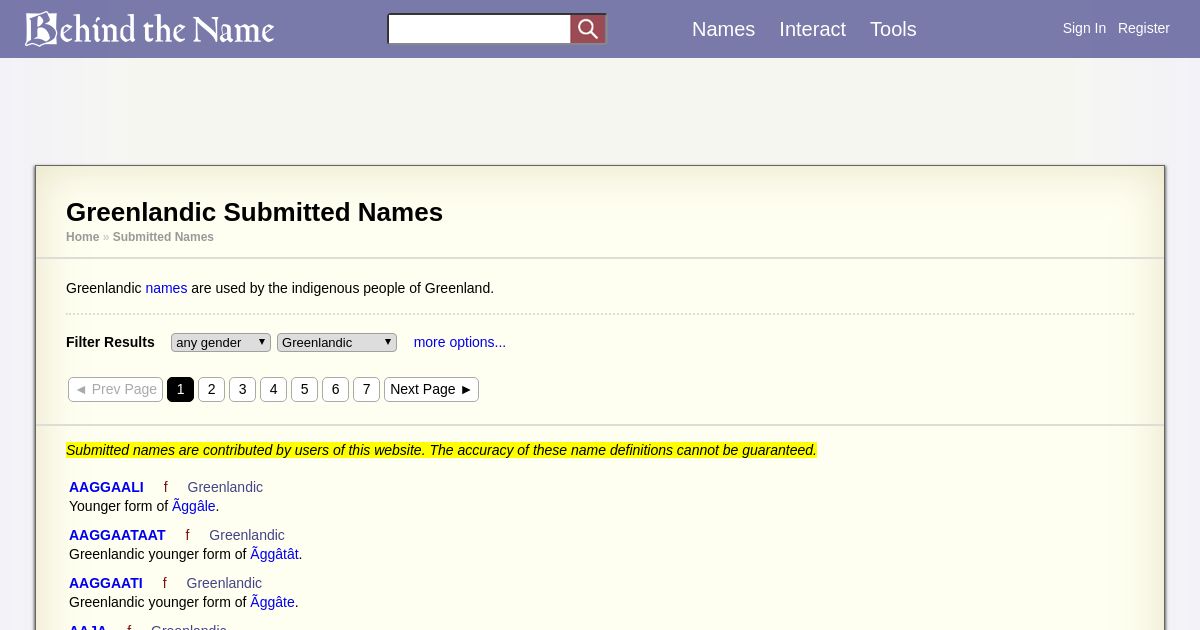Expand the 'any gender' dropdown

tap(221, 342)
